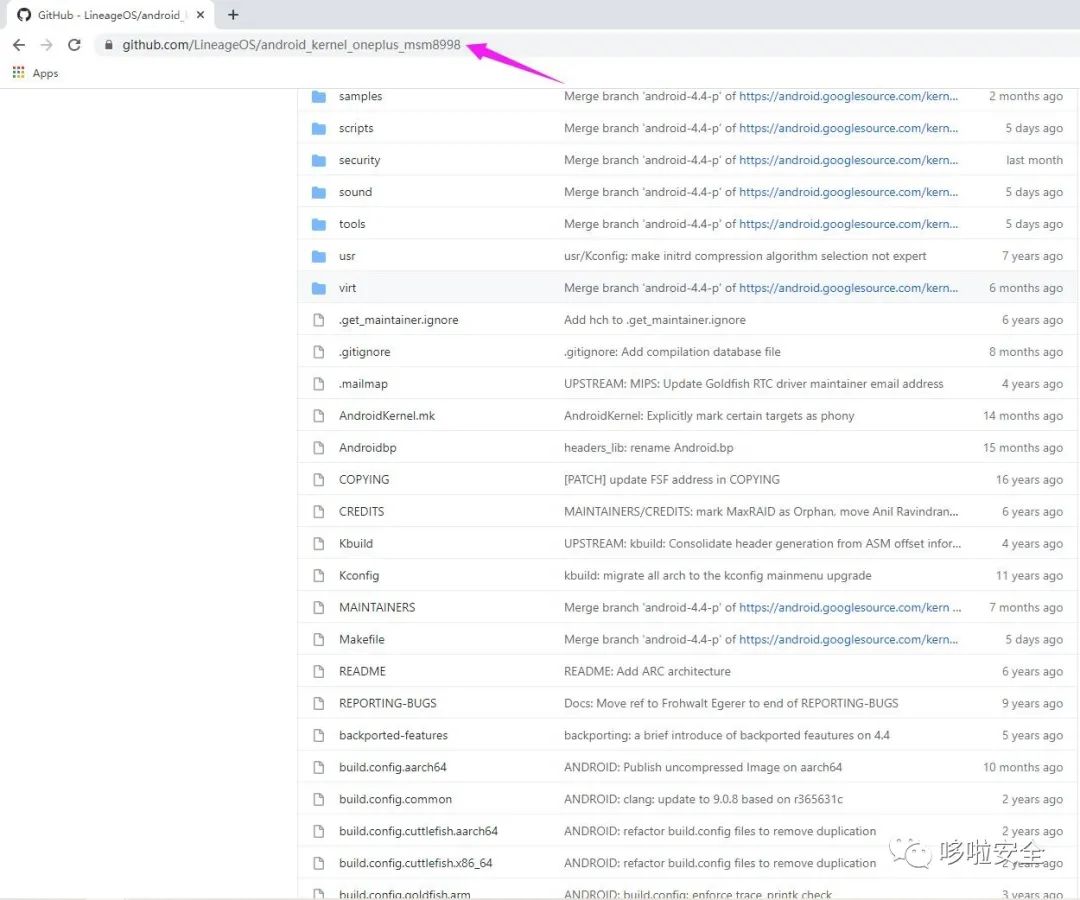Open 'README: Add ARC architecture' commit
The image size is (1080, 900).
pos(647,671)
